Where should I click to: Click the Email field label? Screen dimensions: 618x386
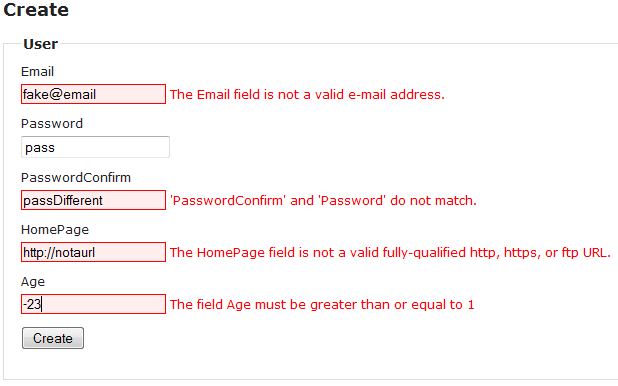click(37, 71)
